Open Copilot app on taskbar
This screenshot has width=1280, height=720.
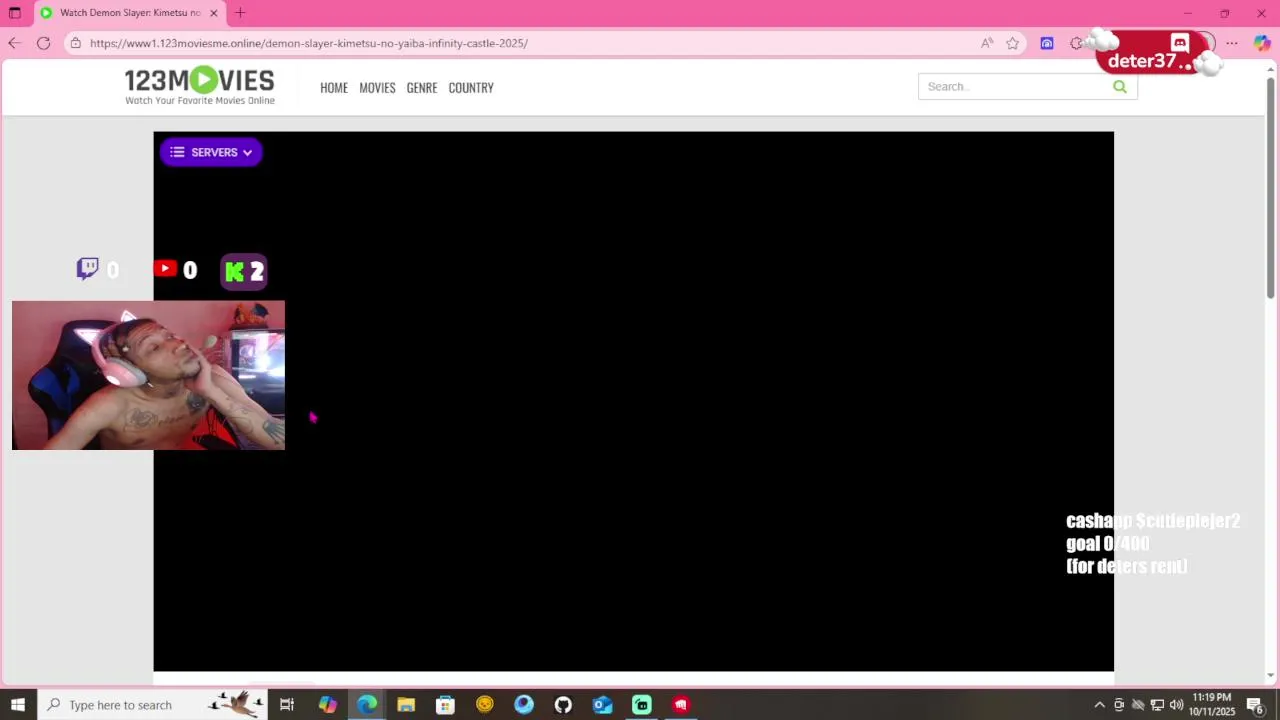328,705
